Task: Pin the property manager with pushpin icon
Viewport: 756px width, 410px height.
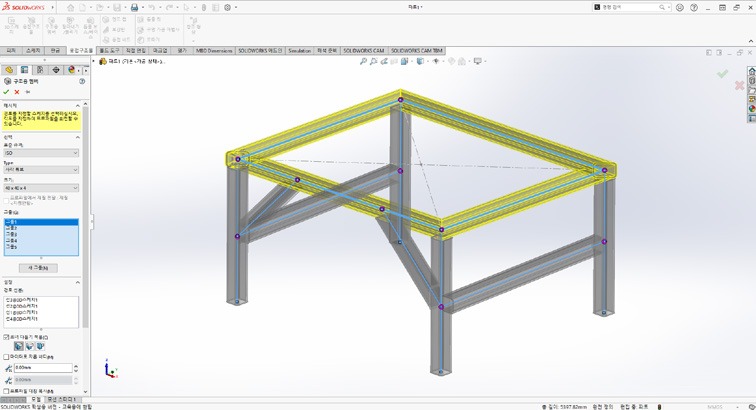Action: click(28, 91)
